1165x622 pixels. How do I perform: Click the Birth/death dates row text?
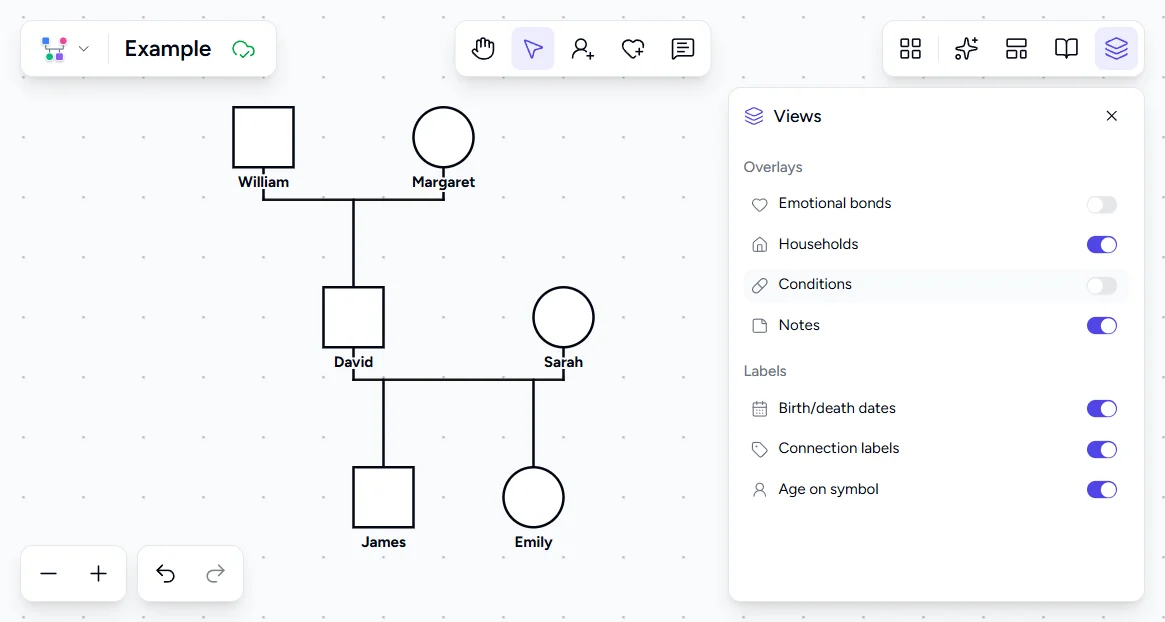(x=837, y=408)
